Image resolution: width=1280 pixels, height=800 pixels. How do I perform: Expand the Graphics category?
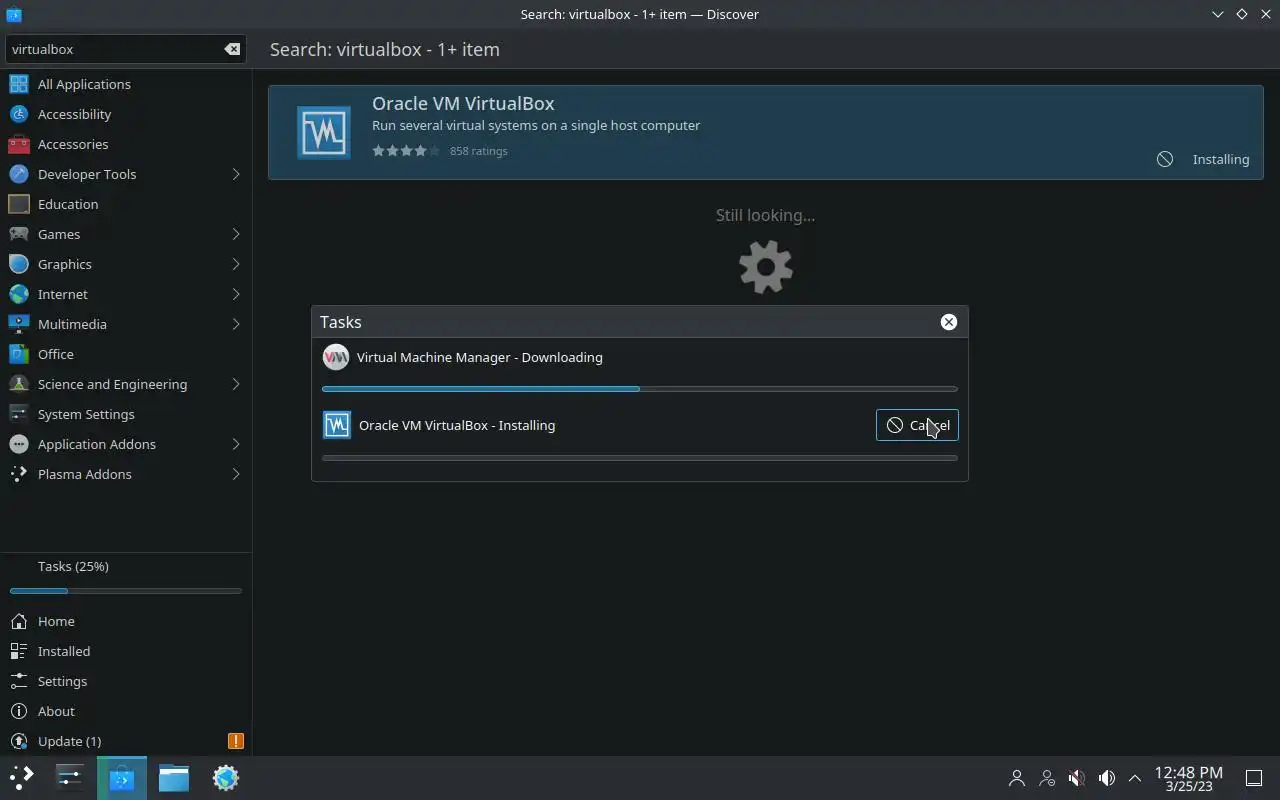(236, 264)
